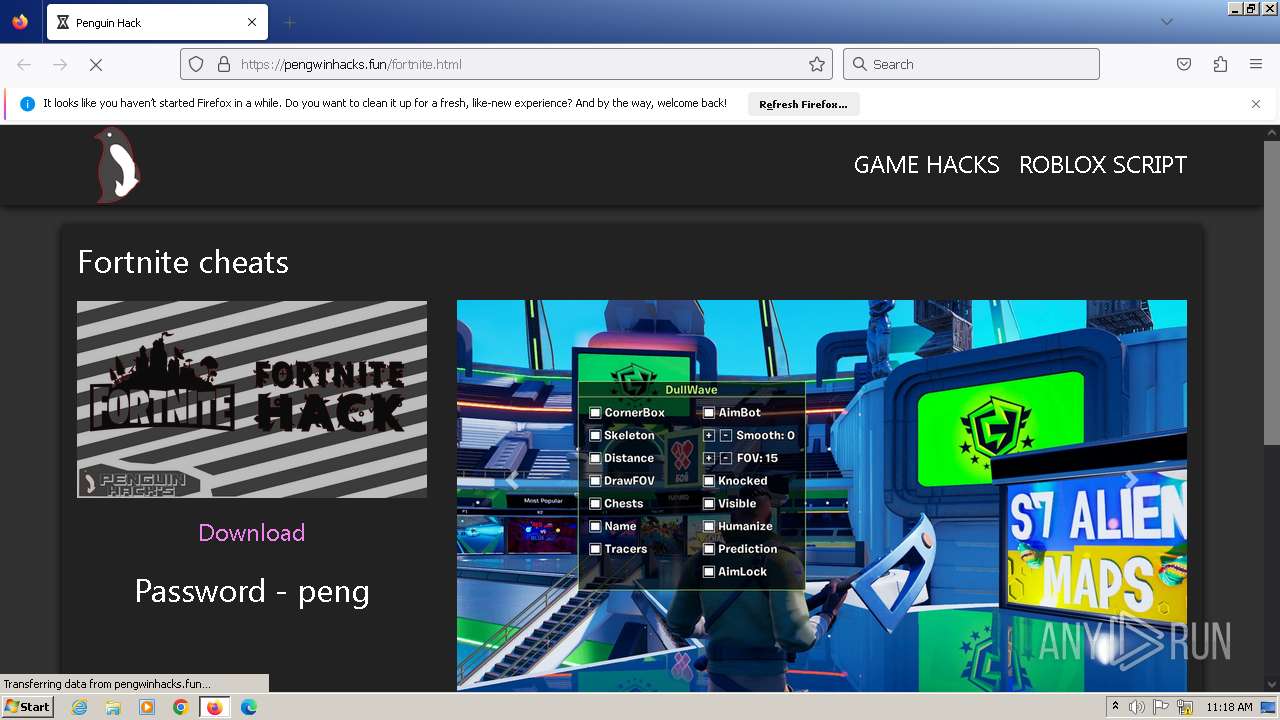Focus the Search box

[x=971, y=64]
